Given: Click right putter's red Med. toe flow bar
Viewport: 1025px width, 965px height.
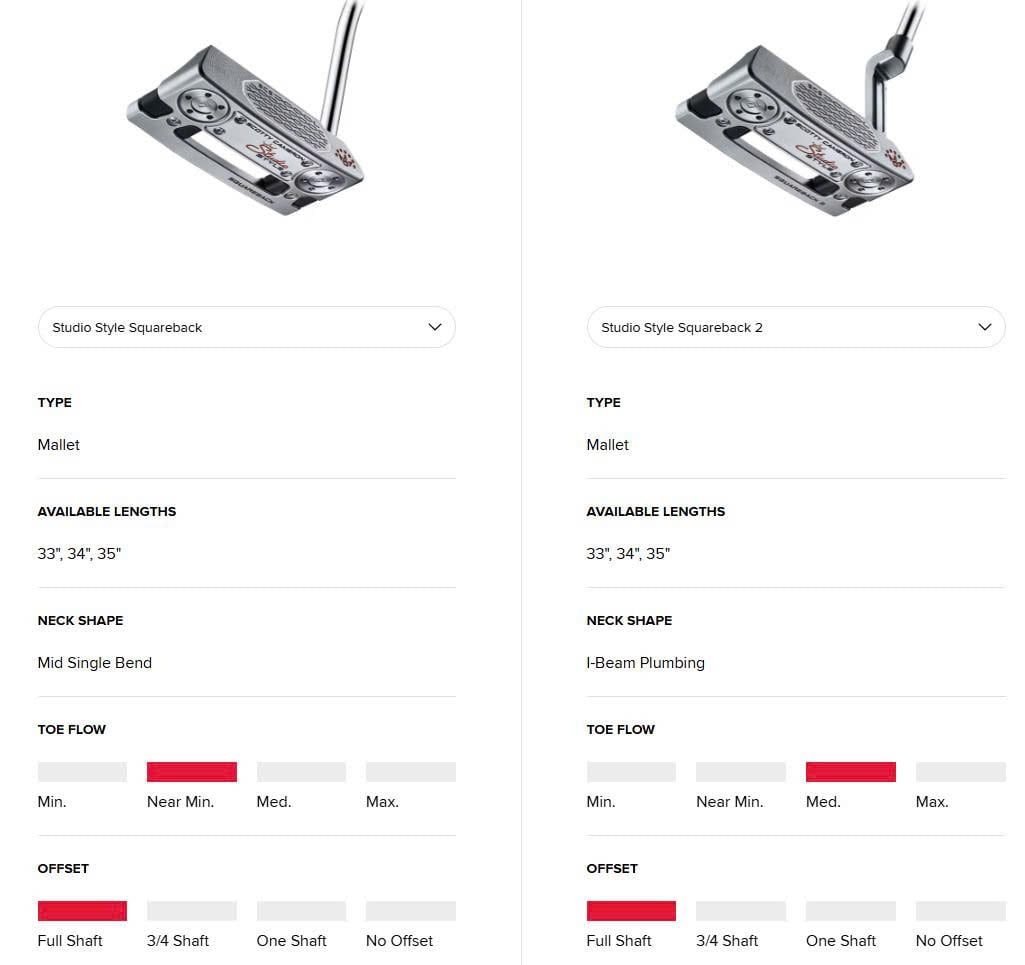Looking at the screenshot, I should click(x=850, y=772).
